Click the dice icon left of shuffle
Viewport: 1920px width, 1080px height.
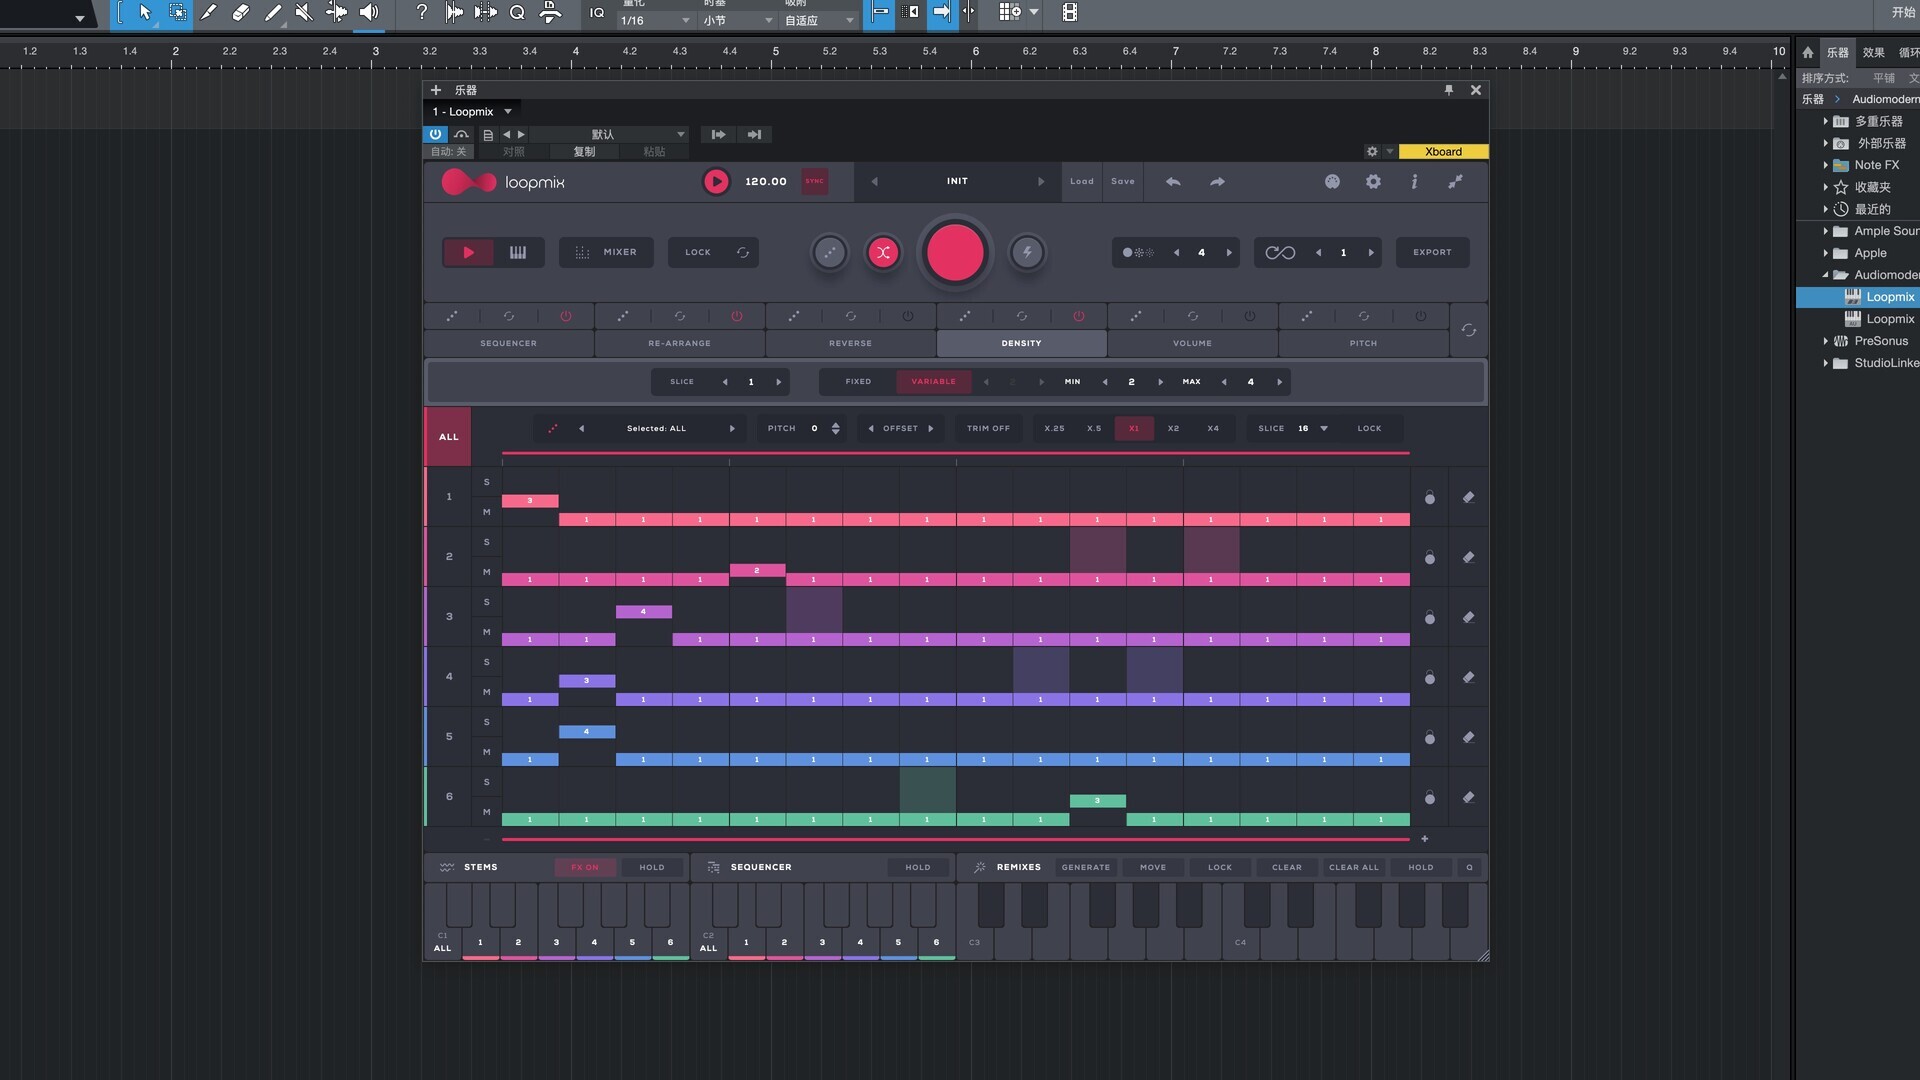[829, 253]
